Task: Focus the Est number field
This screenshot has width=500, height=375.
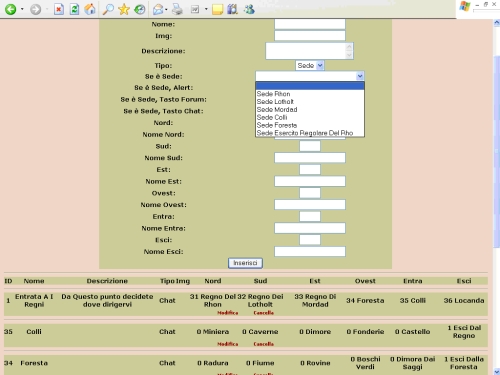Action: pos(310,169)
